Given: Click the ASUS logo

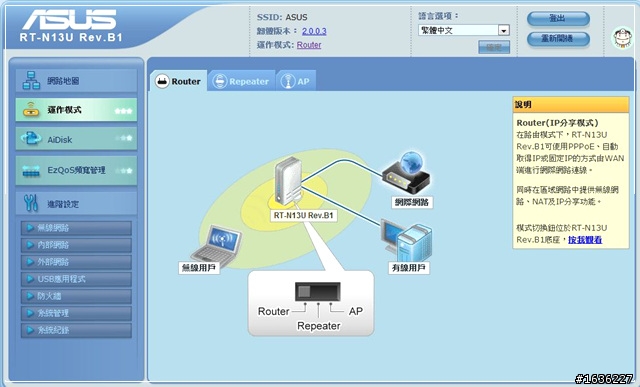Looking at the screenshot, I should coord(69,20).
